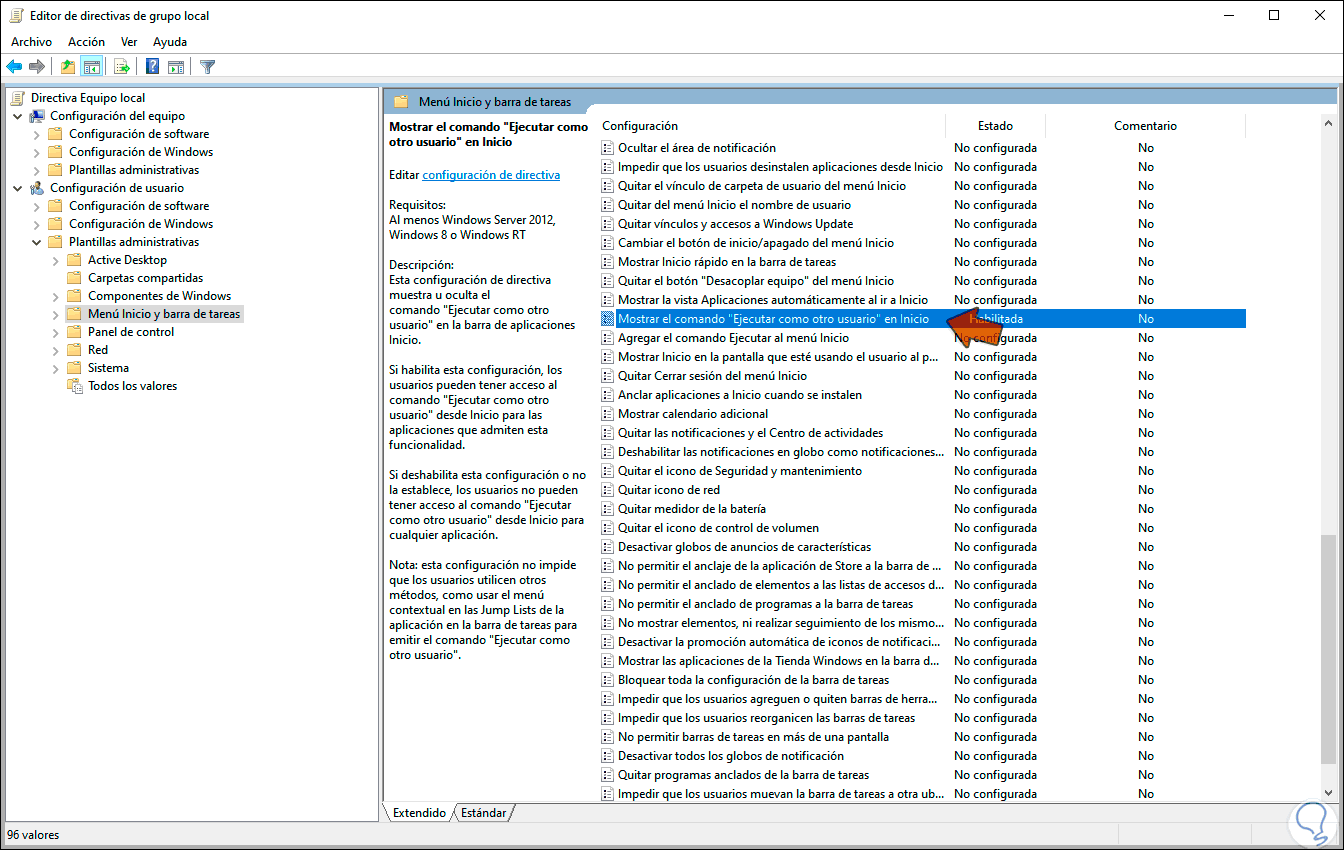Switch to the Extendido tab

pyautogui.click(x=419, y=813)
